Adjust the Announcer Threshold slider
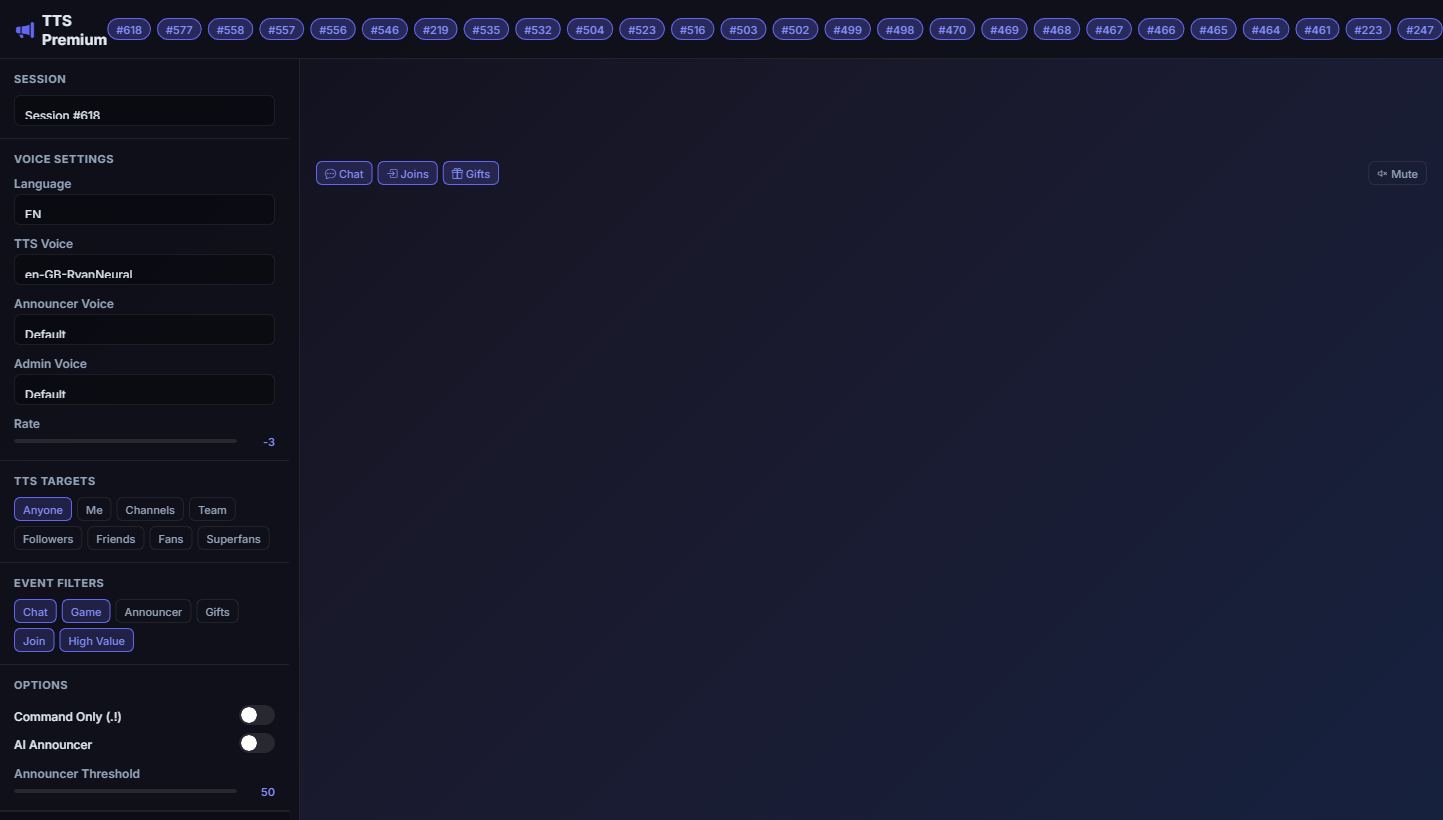This screenshot has width=1443, height=820. (125, 791)
